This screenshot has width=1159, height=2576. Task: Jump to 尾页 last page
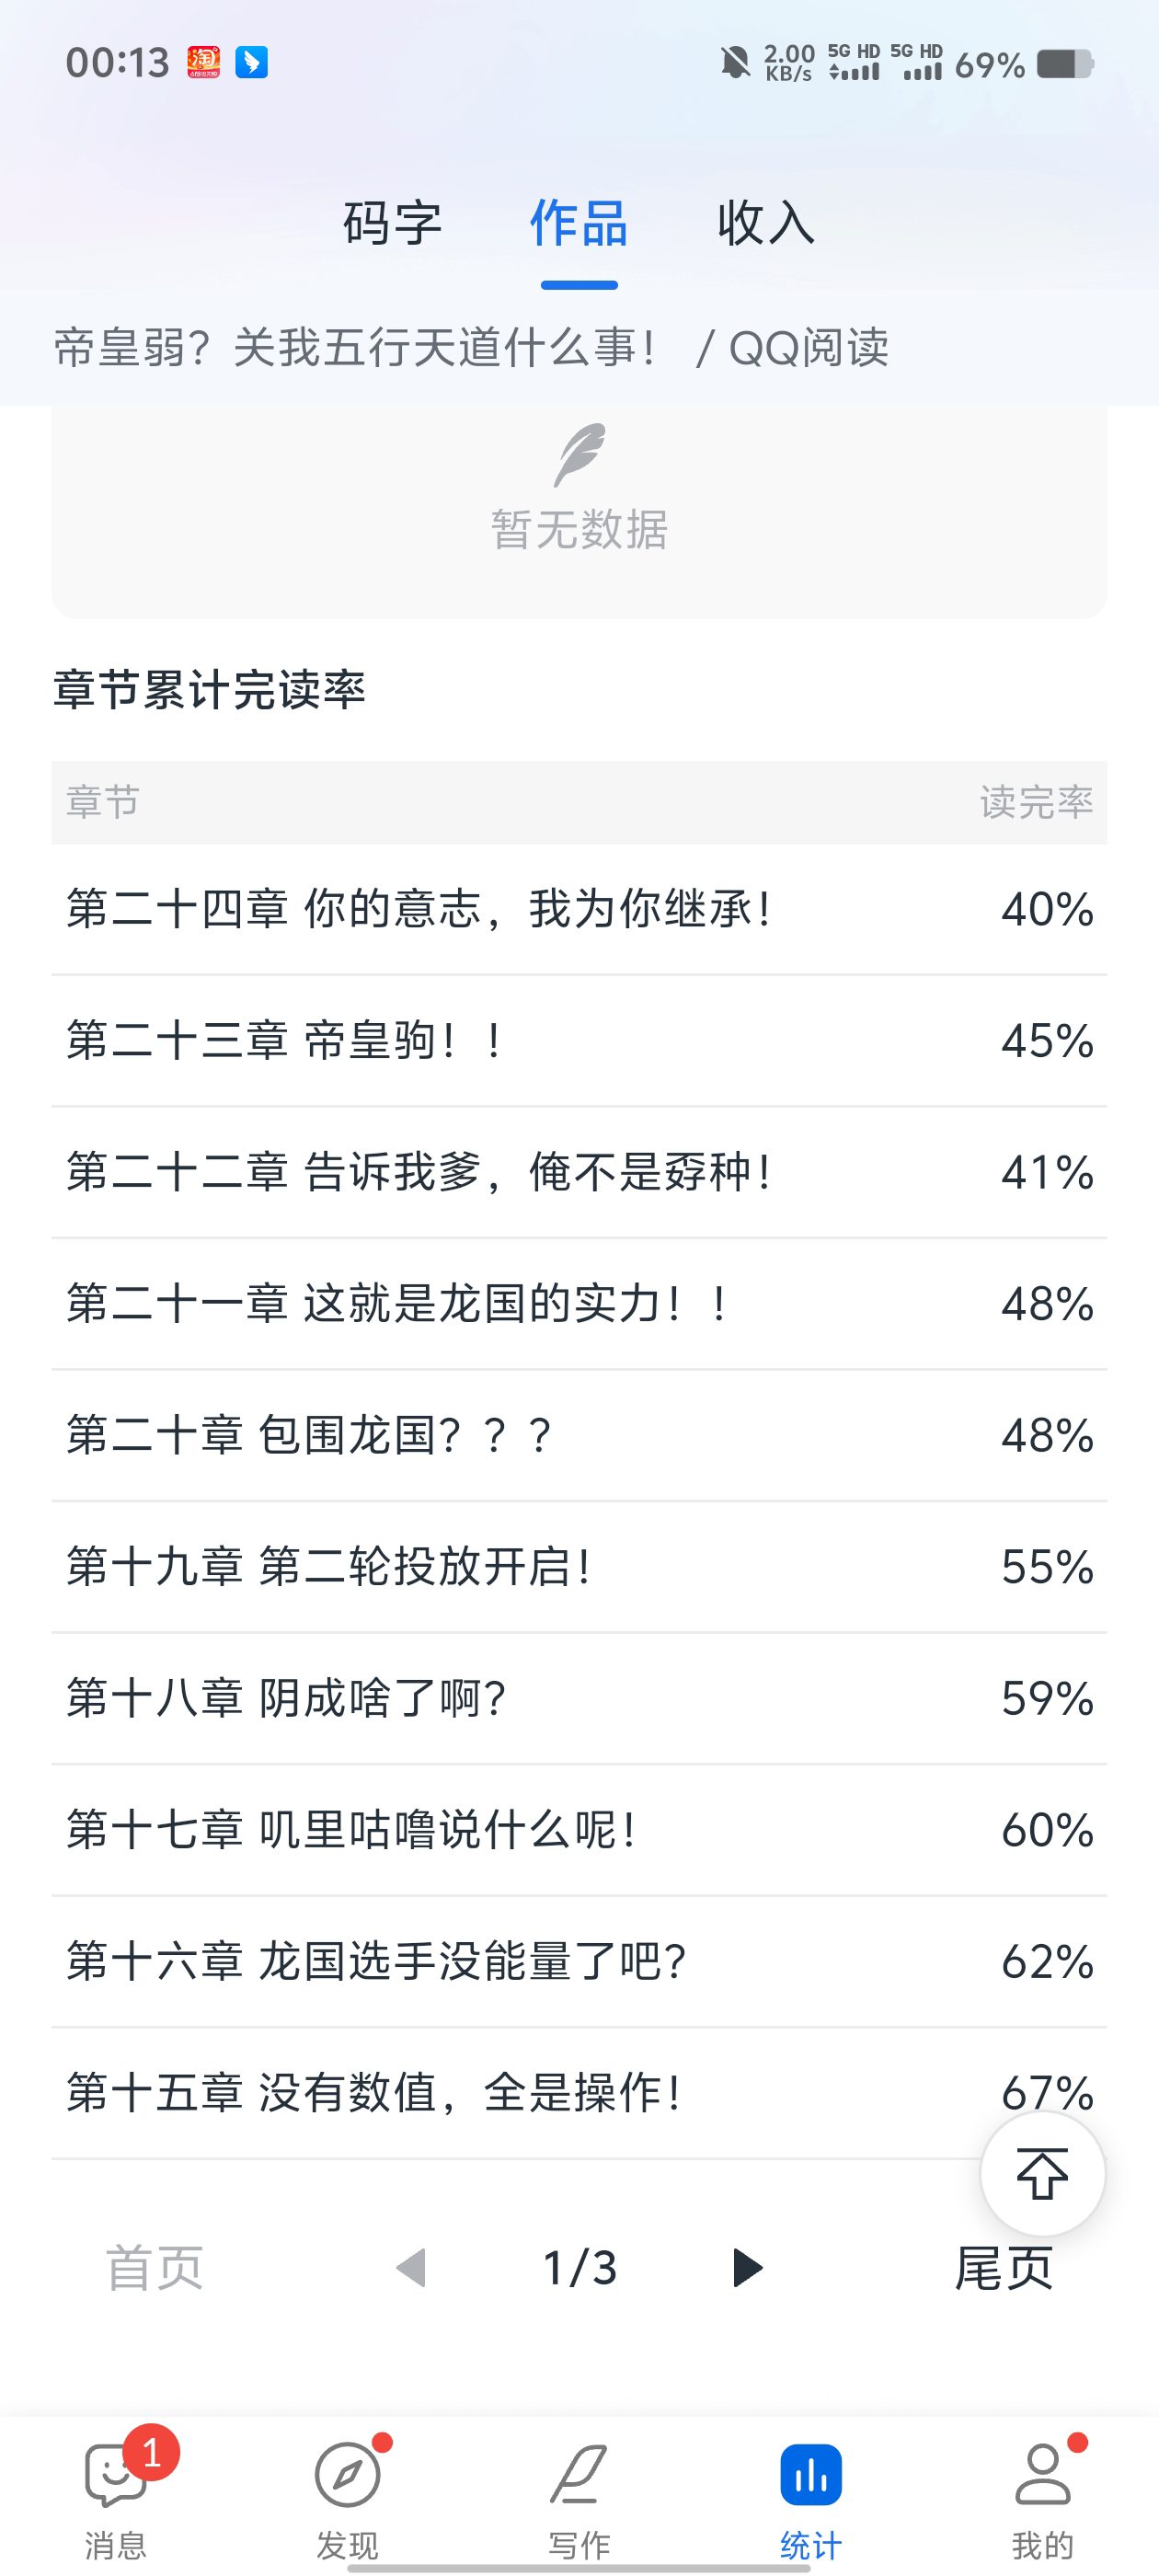click(x=1003, y=2268)
